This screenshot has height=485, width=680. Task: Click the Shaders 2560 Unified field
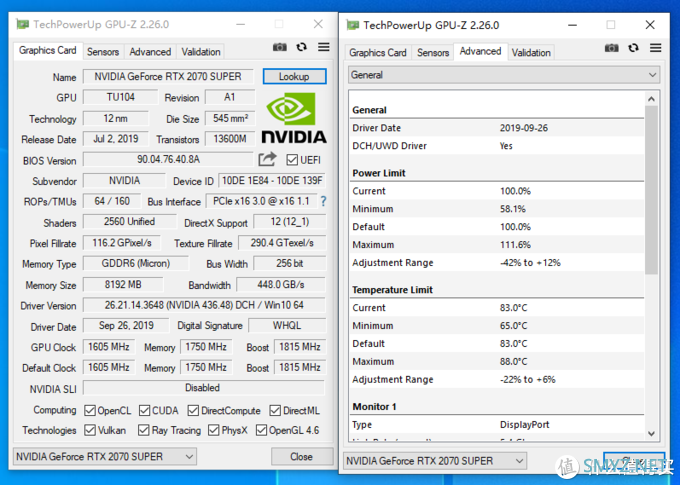[x=129, y=222]
